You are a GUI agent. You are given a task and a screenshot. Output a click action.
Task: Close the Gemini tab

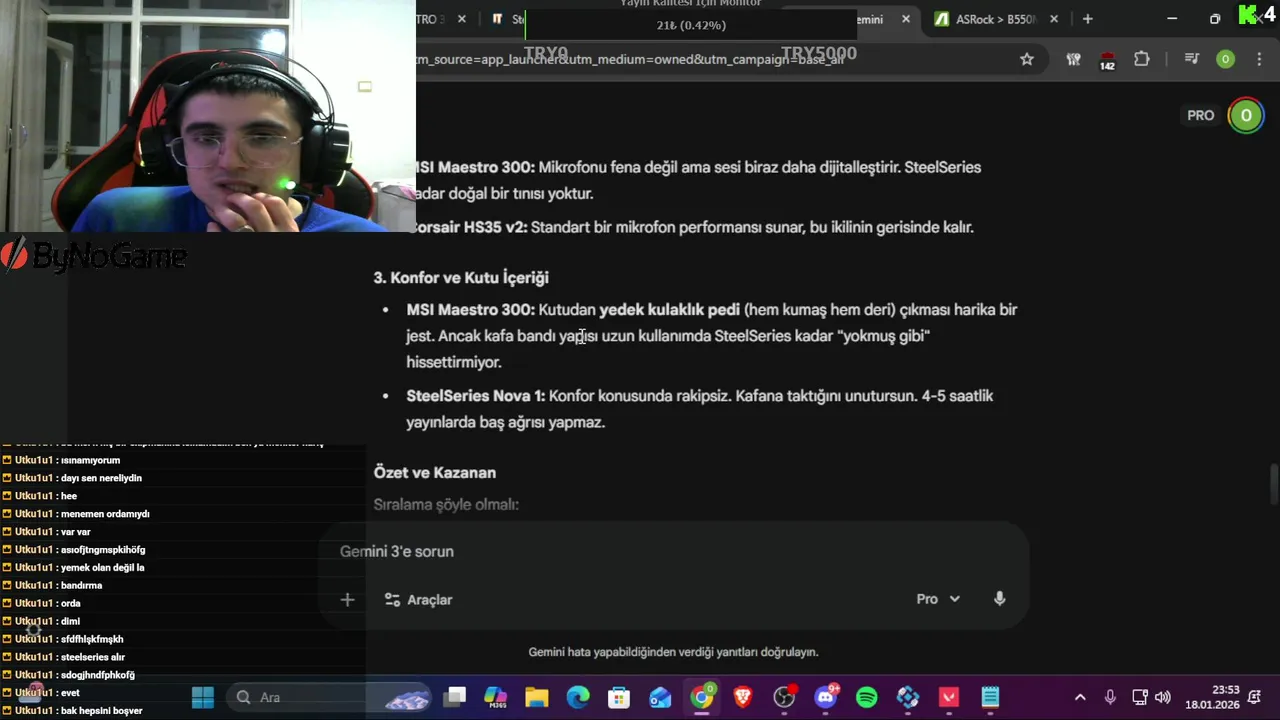pyautogui.click(x=906, y=19)
